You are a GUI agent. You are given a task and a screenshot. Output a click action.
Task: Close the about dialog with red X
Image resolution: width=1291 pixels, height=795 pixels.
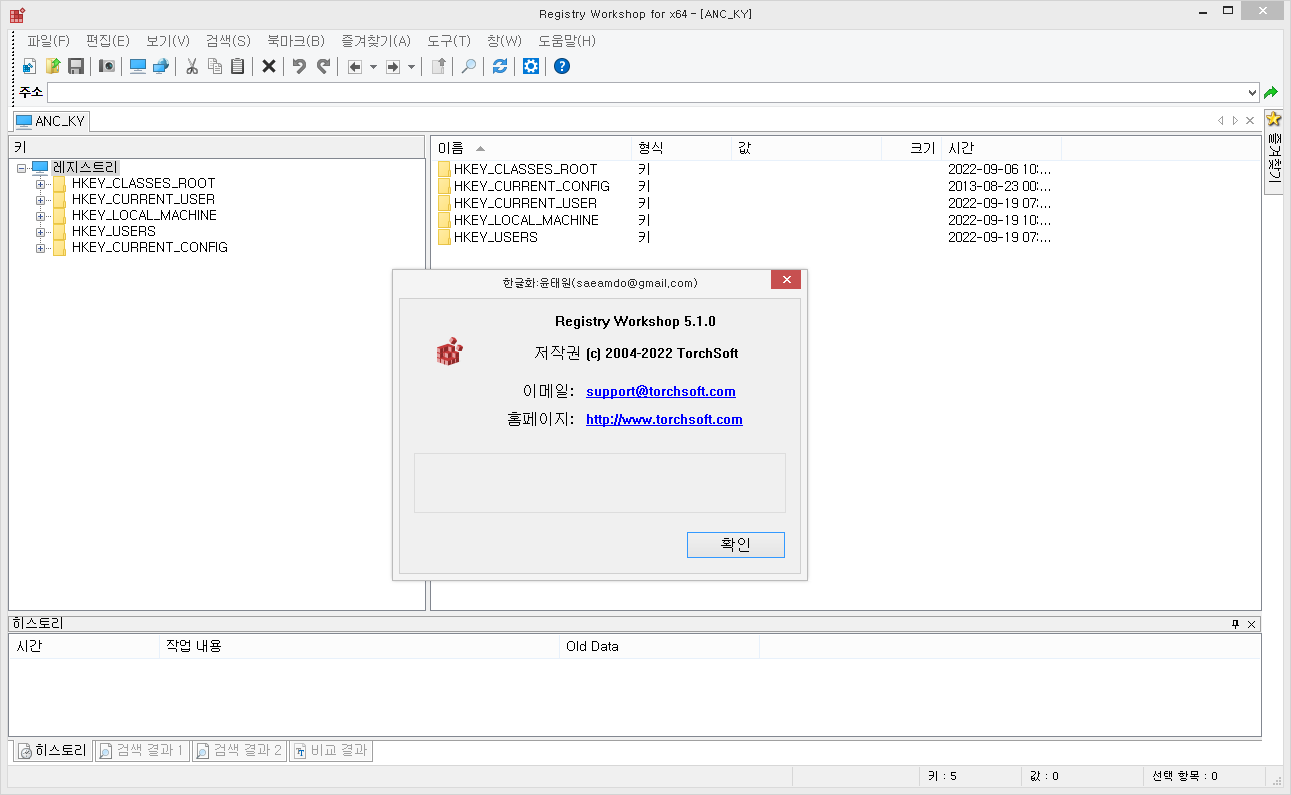pyautogui.click(x=786, y=280)
